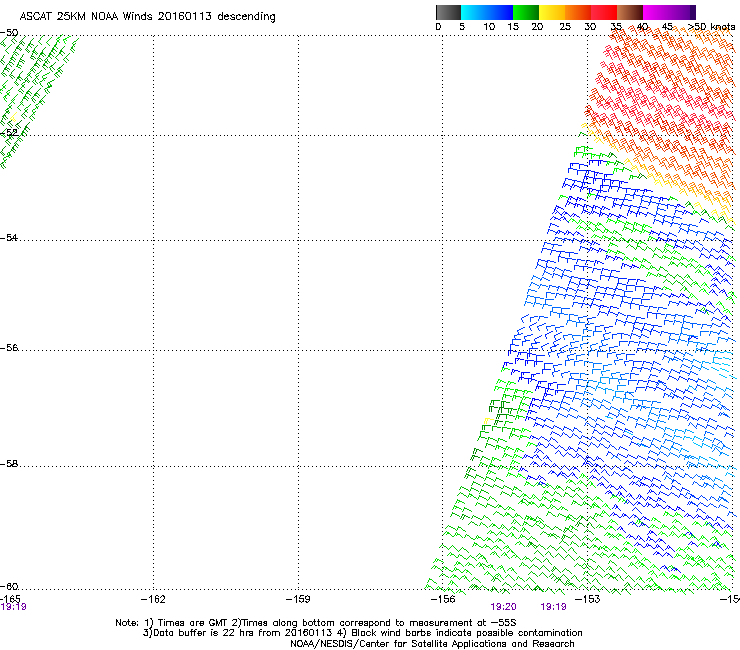Click the legend label '10'
740x650 pixels.
[x=489, y=27]
